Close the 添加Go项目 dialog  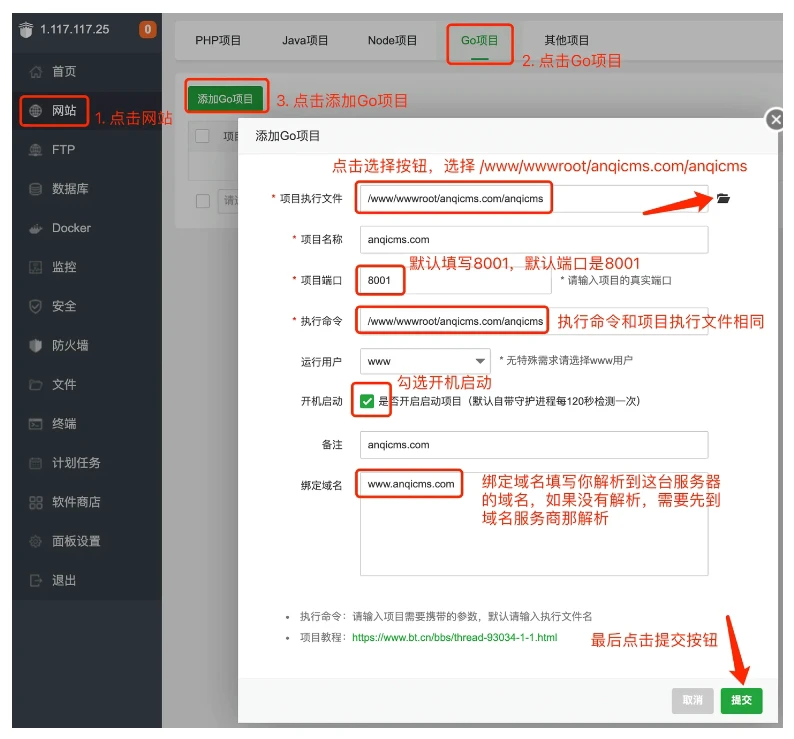774,120
